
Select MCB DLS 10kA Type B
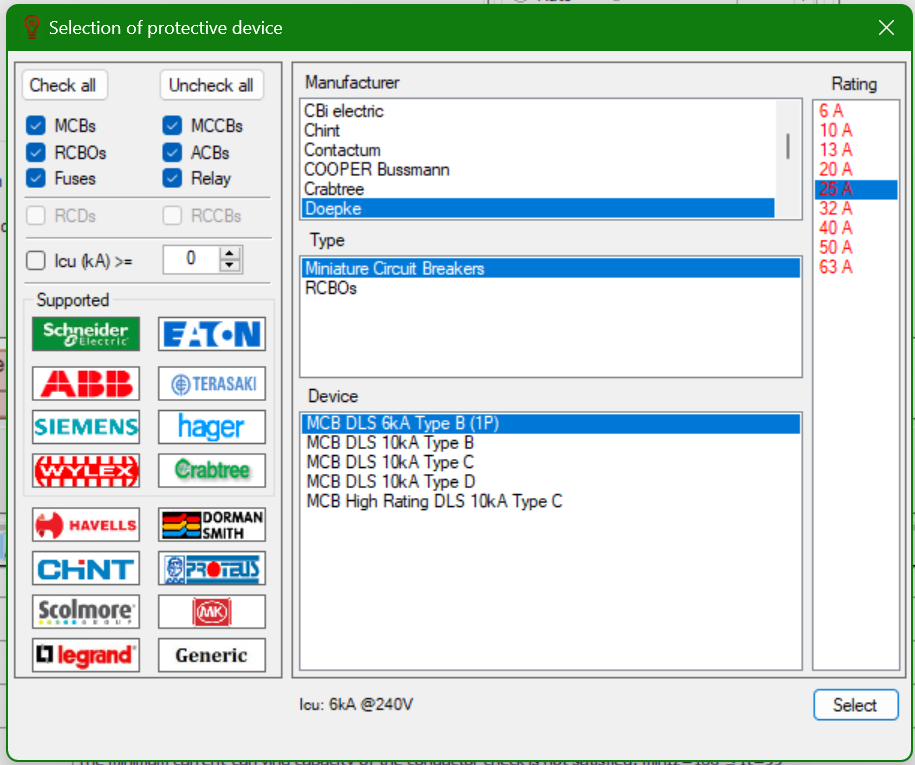click(x=551, y=443)
